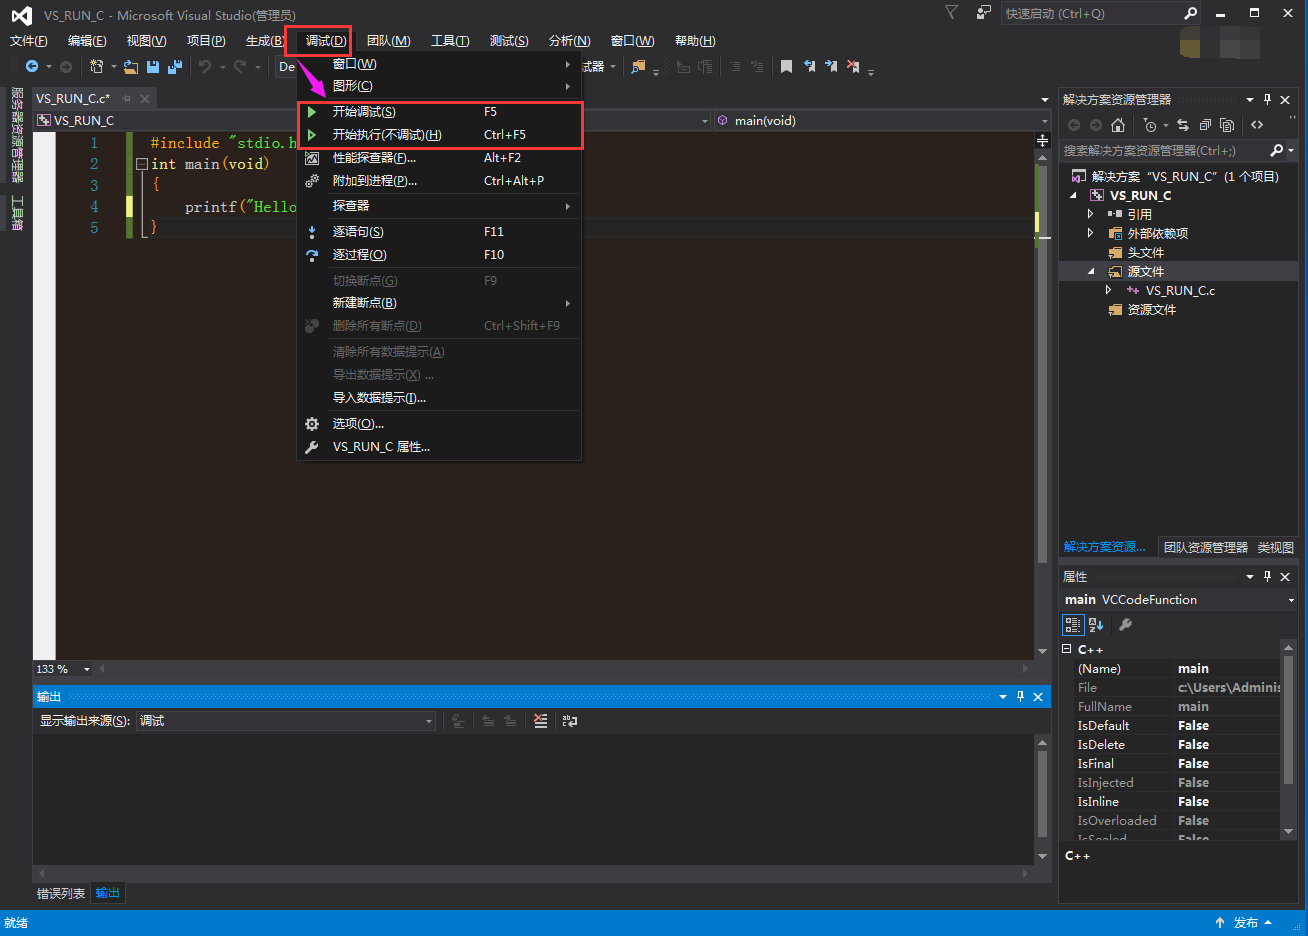Pin the Solution Explorer panel

[1268, 100]
